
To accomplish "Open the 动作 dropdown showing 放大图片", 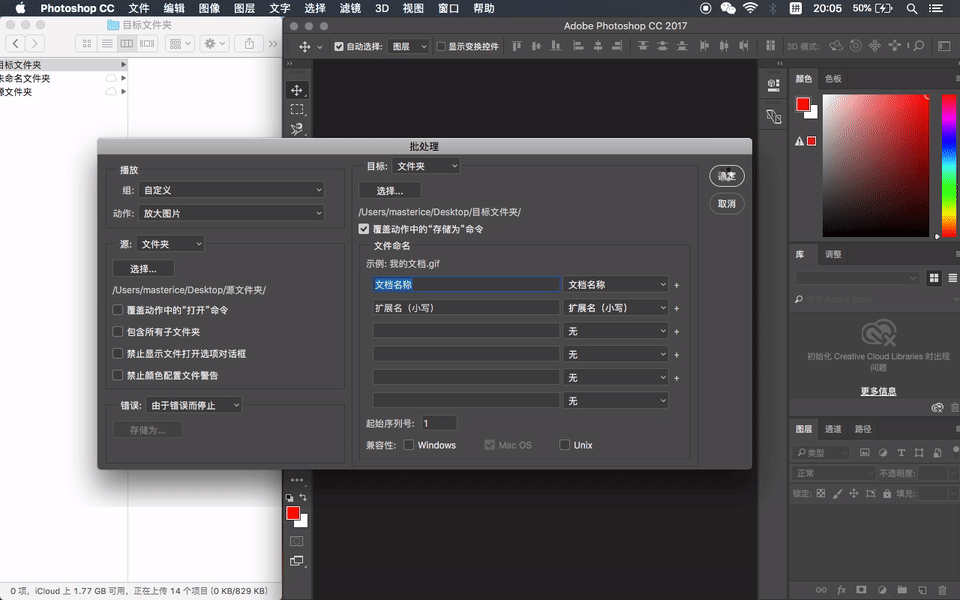I will pos(232,213).
